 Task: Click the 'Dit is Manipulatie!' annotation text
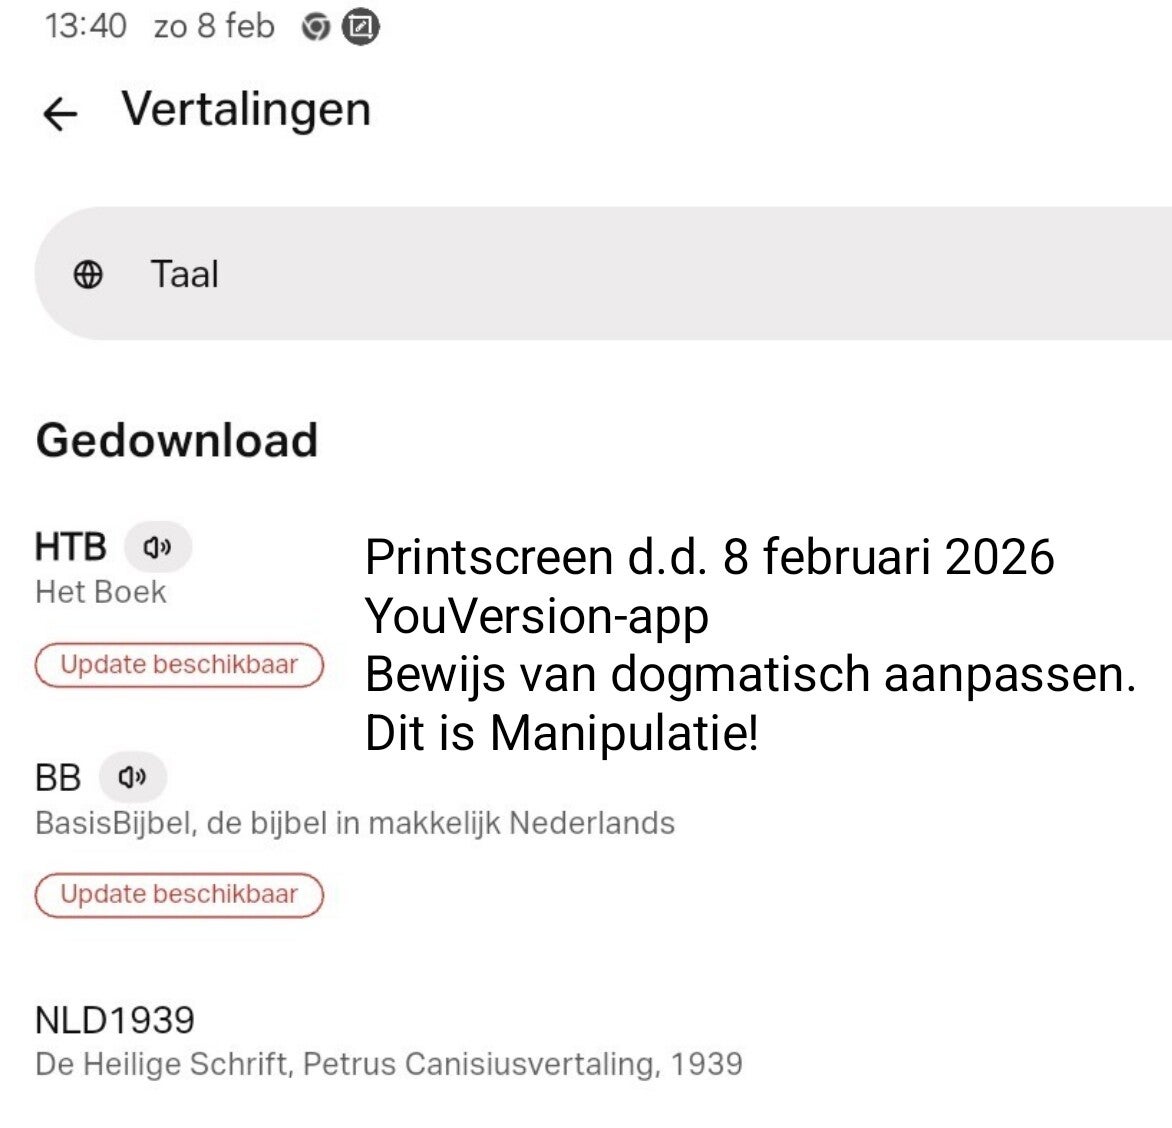point(561,733)
